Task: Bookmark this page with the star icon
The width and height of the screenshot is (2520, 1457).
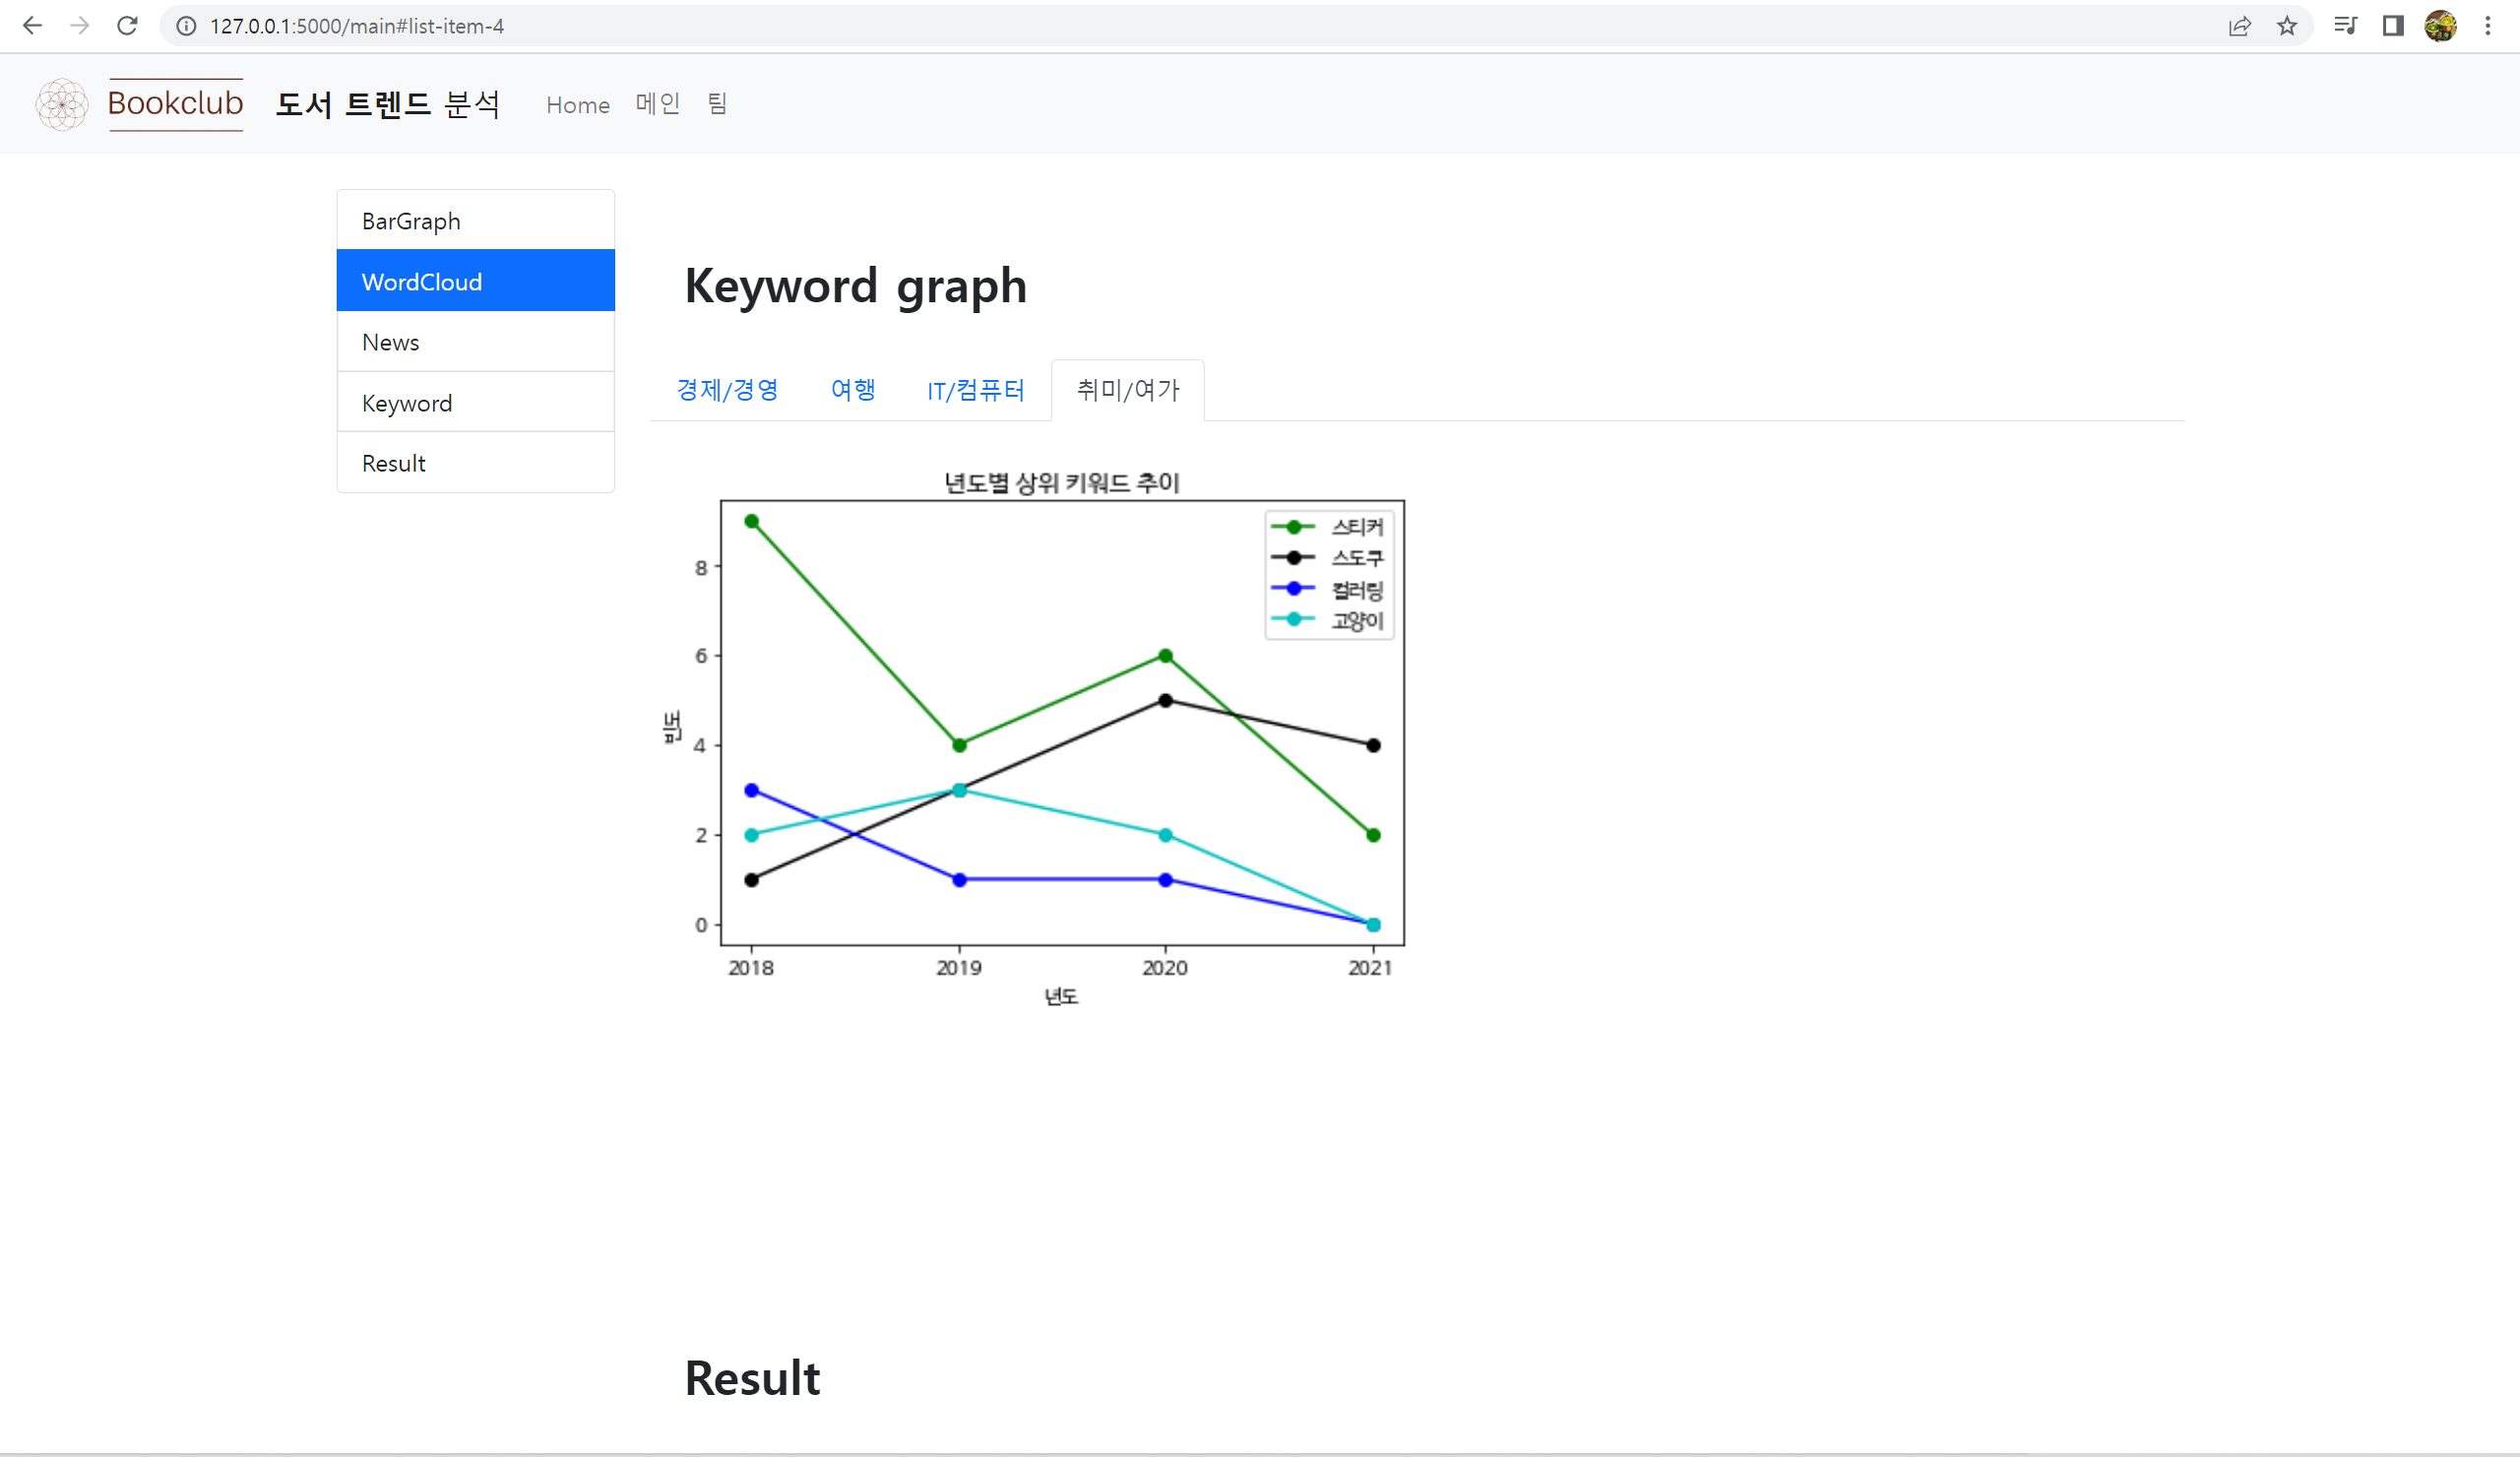Action: (2287, 26)
